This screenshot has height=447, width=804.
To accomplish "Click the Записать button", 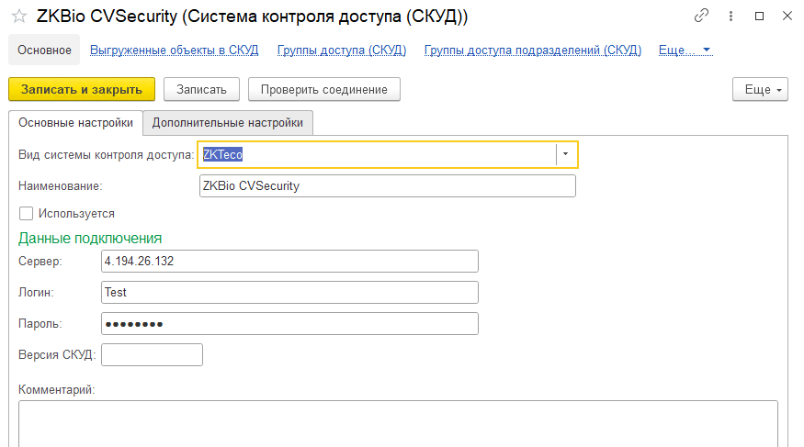I will pyautogui.click(x=201, y=89).
